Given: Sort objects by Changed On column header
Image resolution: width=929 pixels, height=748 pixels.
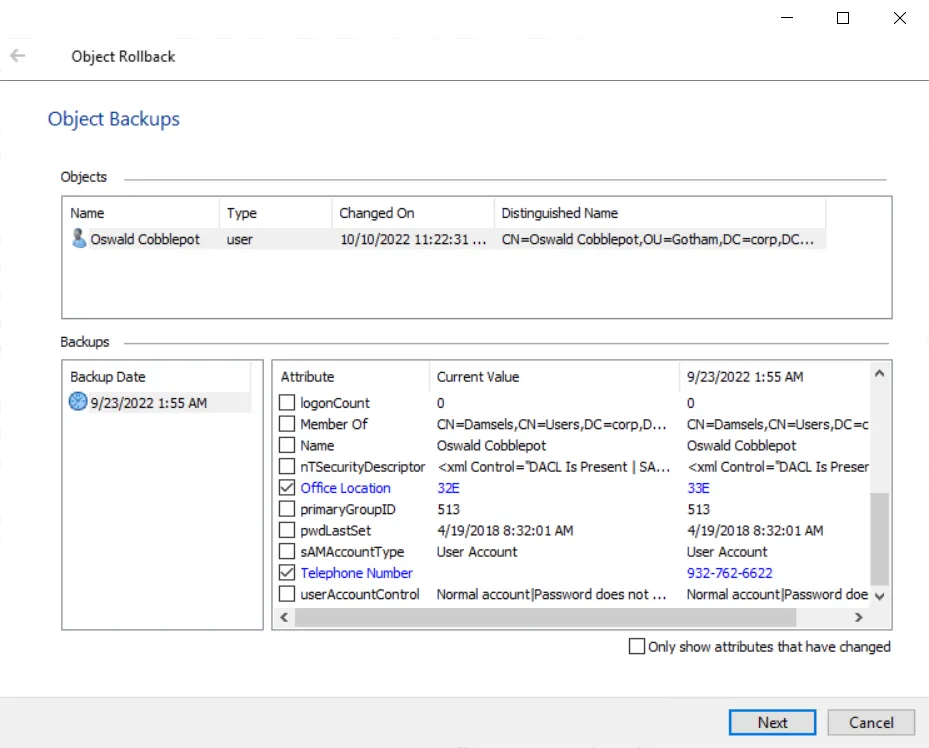Looking at the screenshot, I should tap(413, 213).
